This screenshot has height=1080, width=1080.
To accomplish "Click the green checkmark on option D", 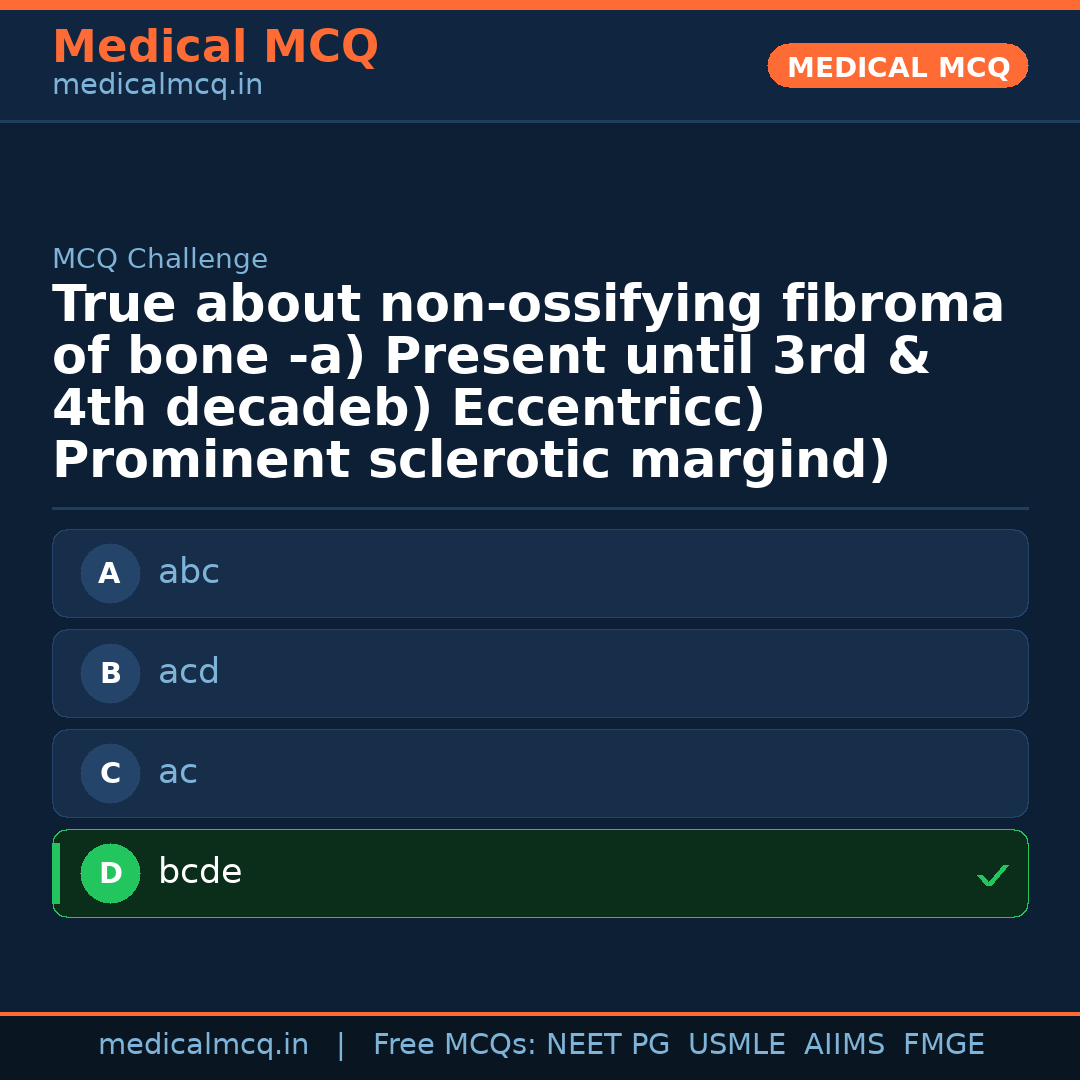I will pyautogui.click(x=992, y=876).
